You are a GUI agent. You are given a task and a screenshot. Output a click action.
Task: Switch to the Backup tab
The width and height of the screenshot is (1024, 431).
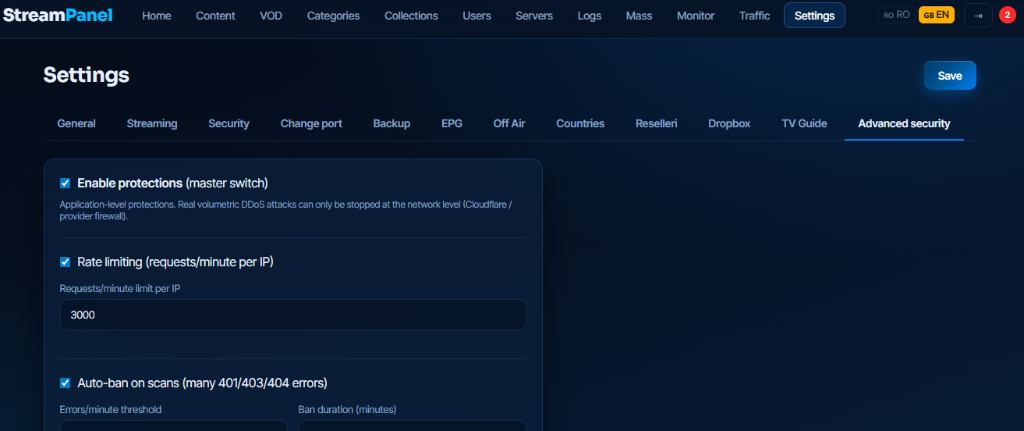pos(392,123)
